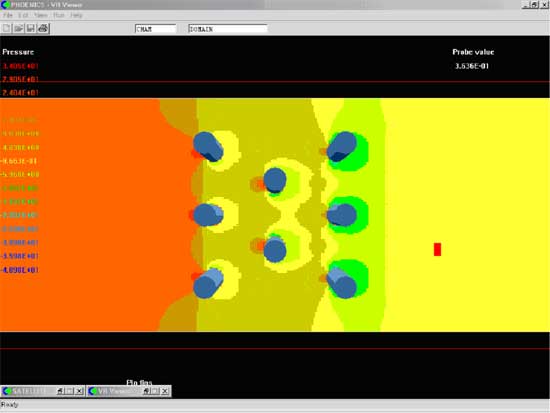550x413 pixels.
Task: Click the Save disk toolbar icon
Action: coord(31,28)
